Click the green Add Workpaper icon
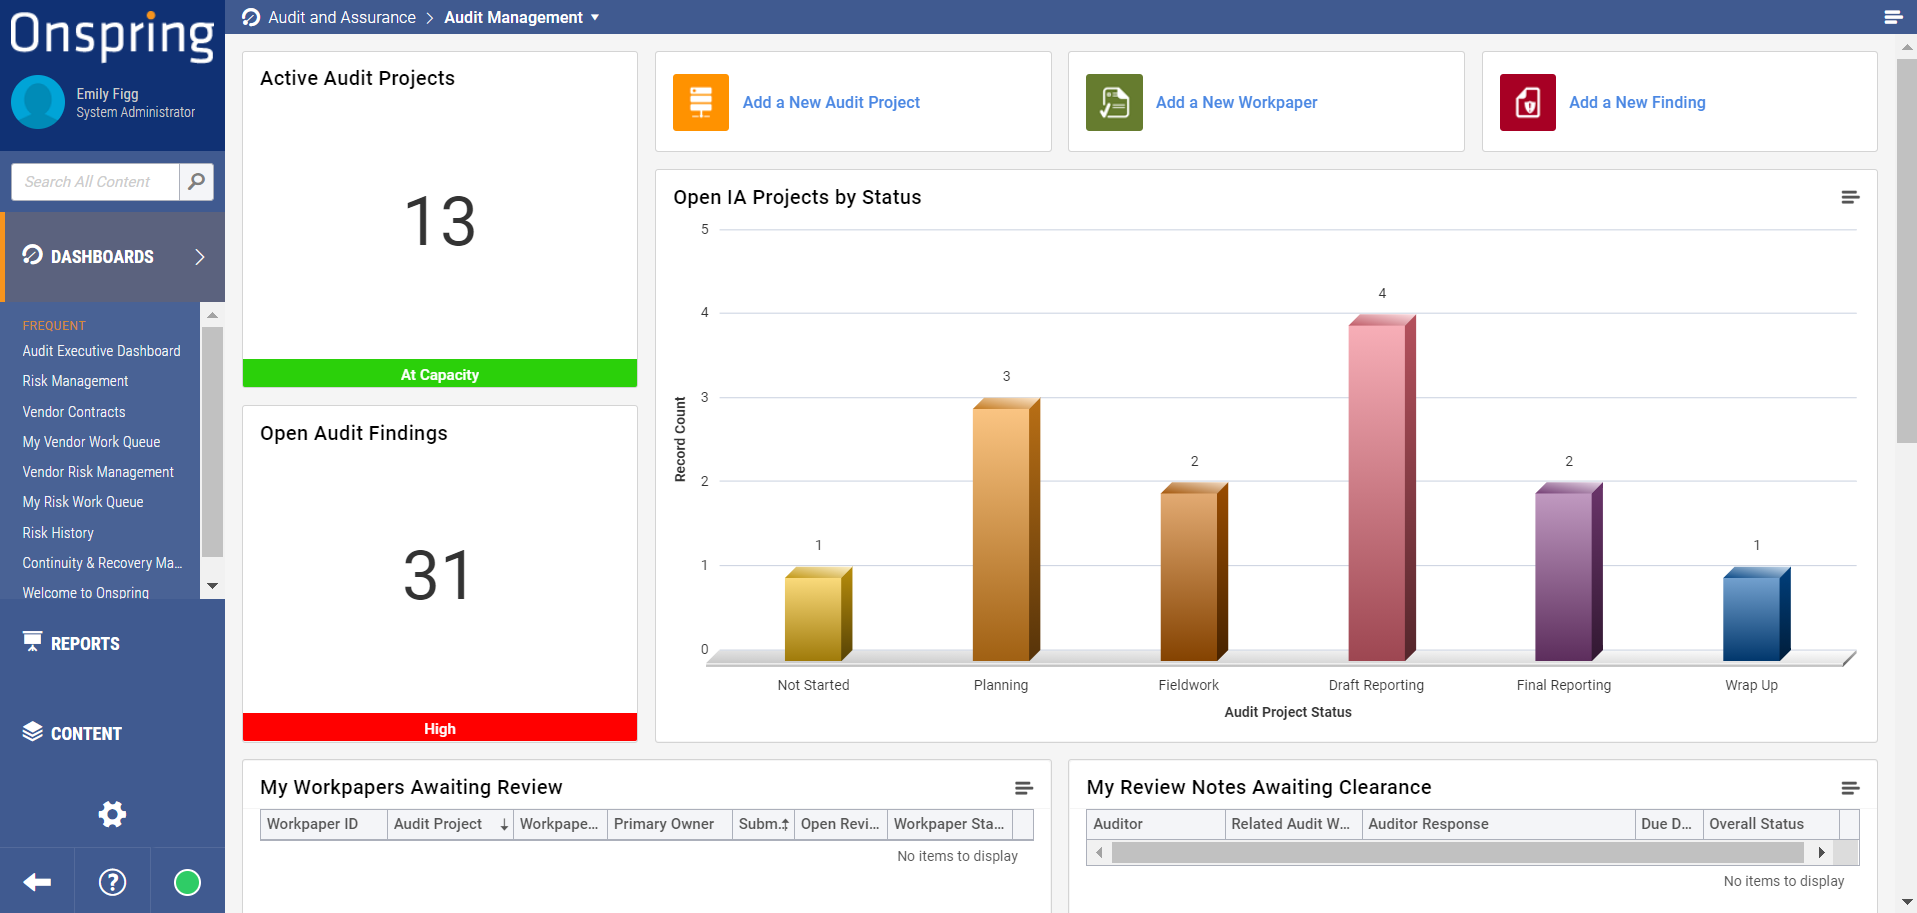Viewport: 1917px width, 913px height. [x=1114, y=102]
